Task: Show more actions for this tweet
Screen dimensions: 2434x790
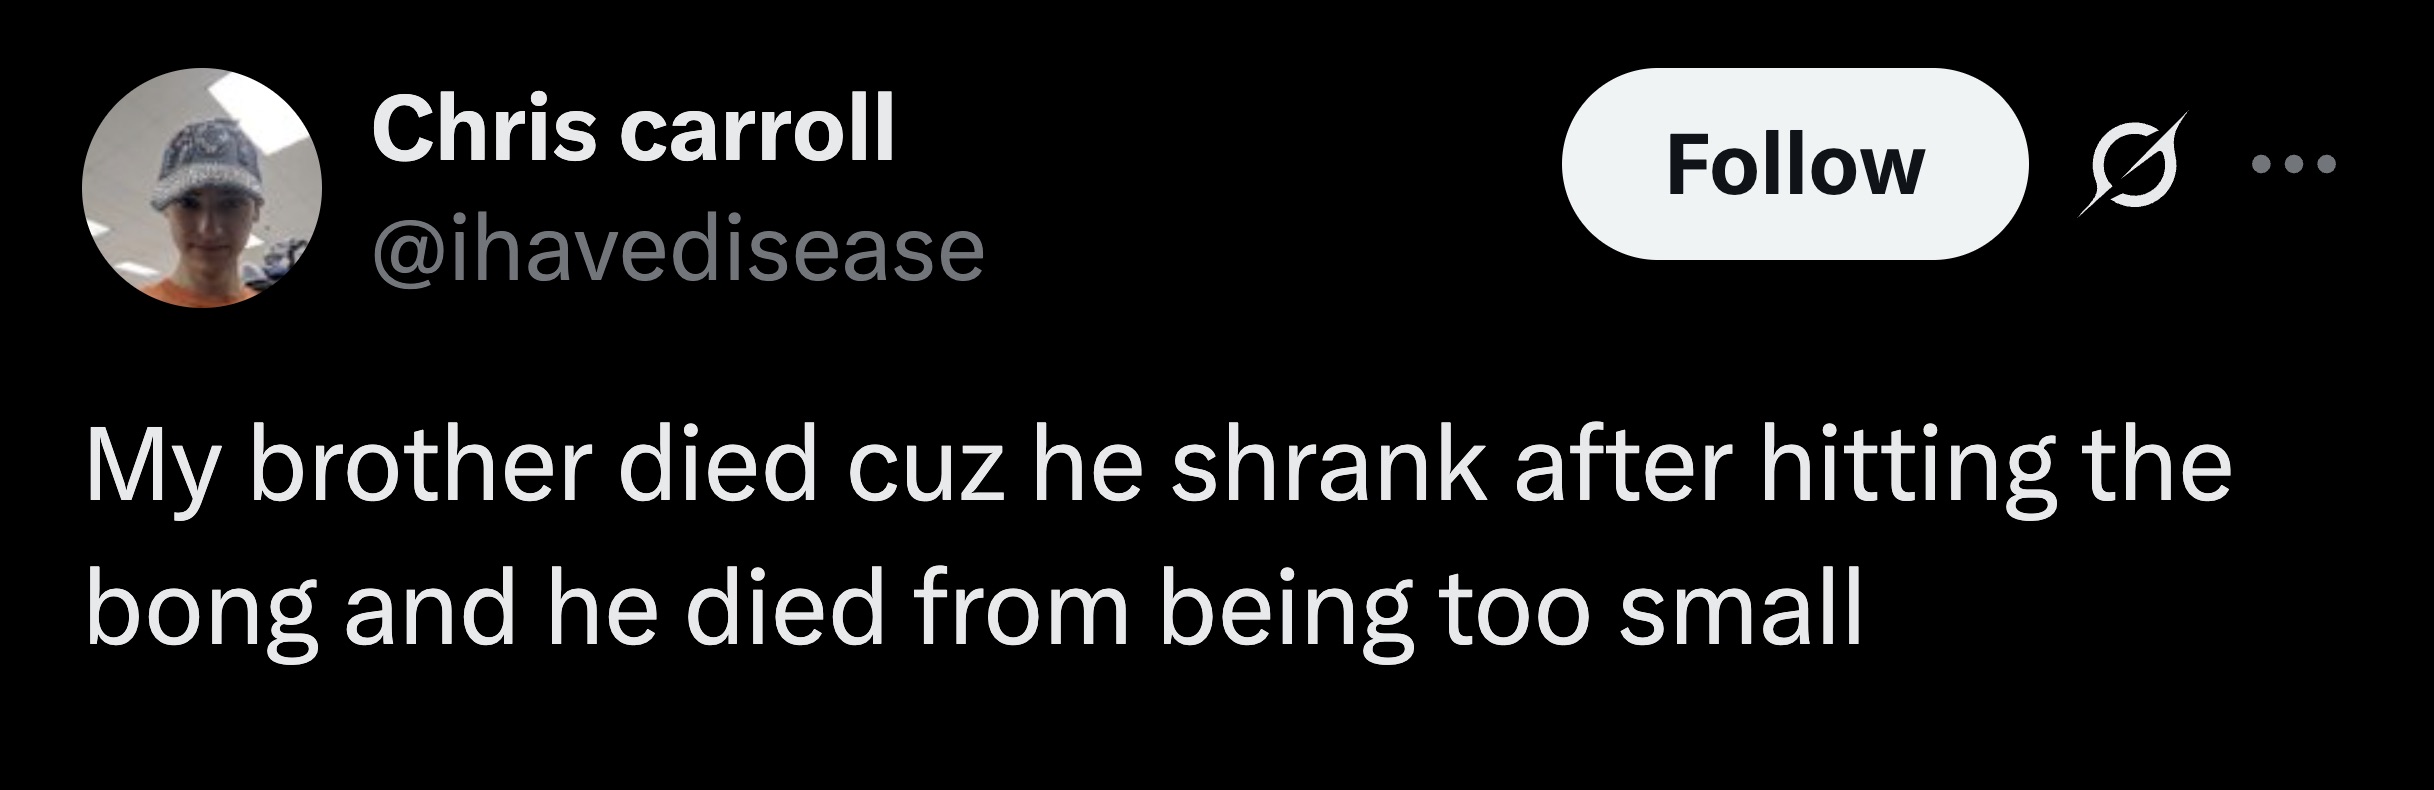Action: point(2294,164)
